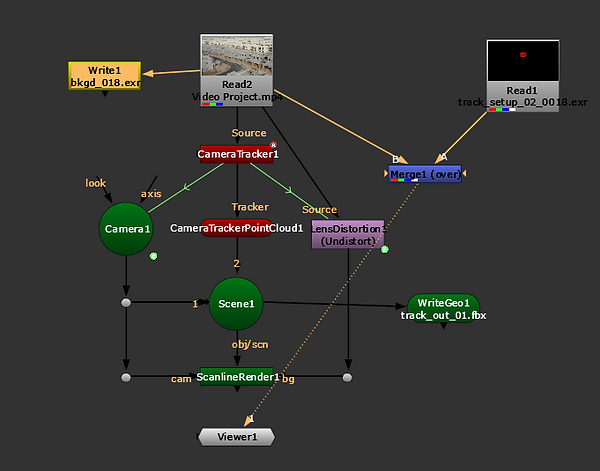Viewport: 600px width, 471px height.
Task: Select the Viewer1 node
Action: point(237,437)
